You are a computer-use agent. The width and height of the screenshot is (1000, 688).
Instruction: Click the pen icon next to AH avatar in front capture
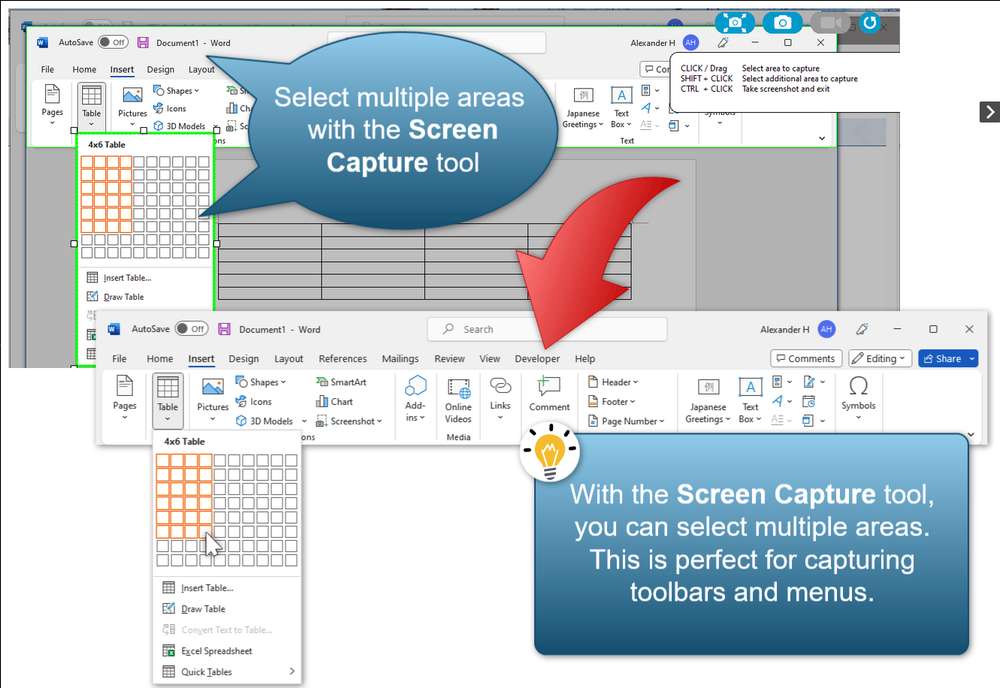(x=862, y=329)
